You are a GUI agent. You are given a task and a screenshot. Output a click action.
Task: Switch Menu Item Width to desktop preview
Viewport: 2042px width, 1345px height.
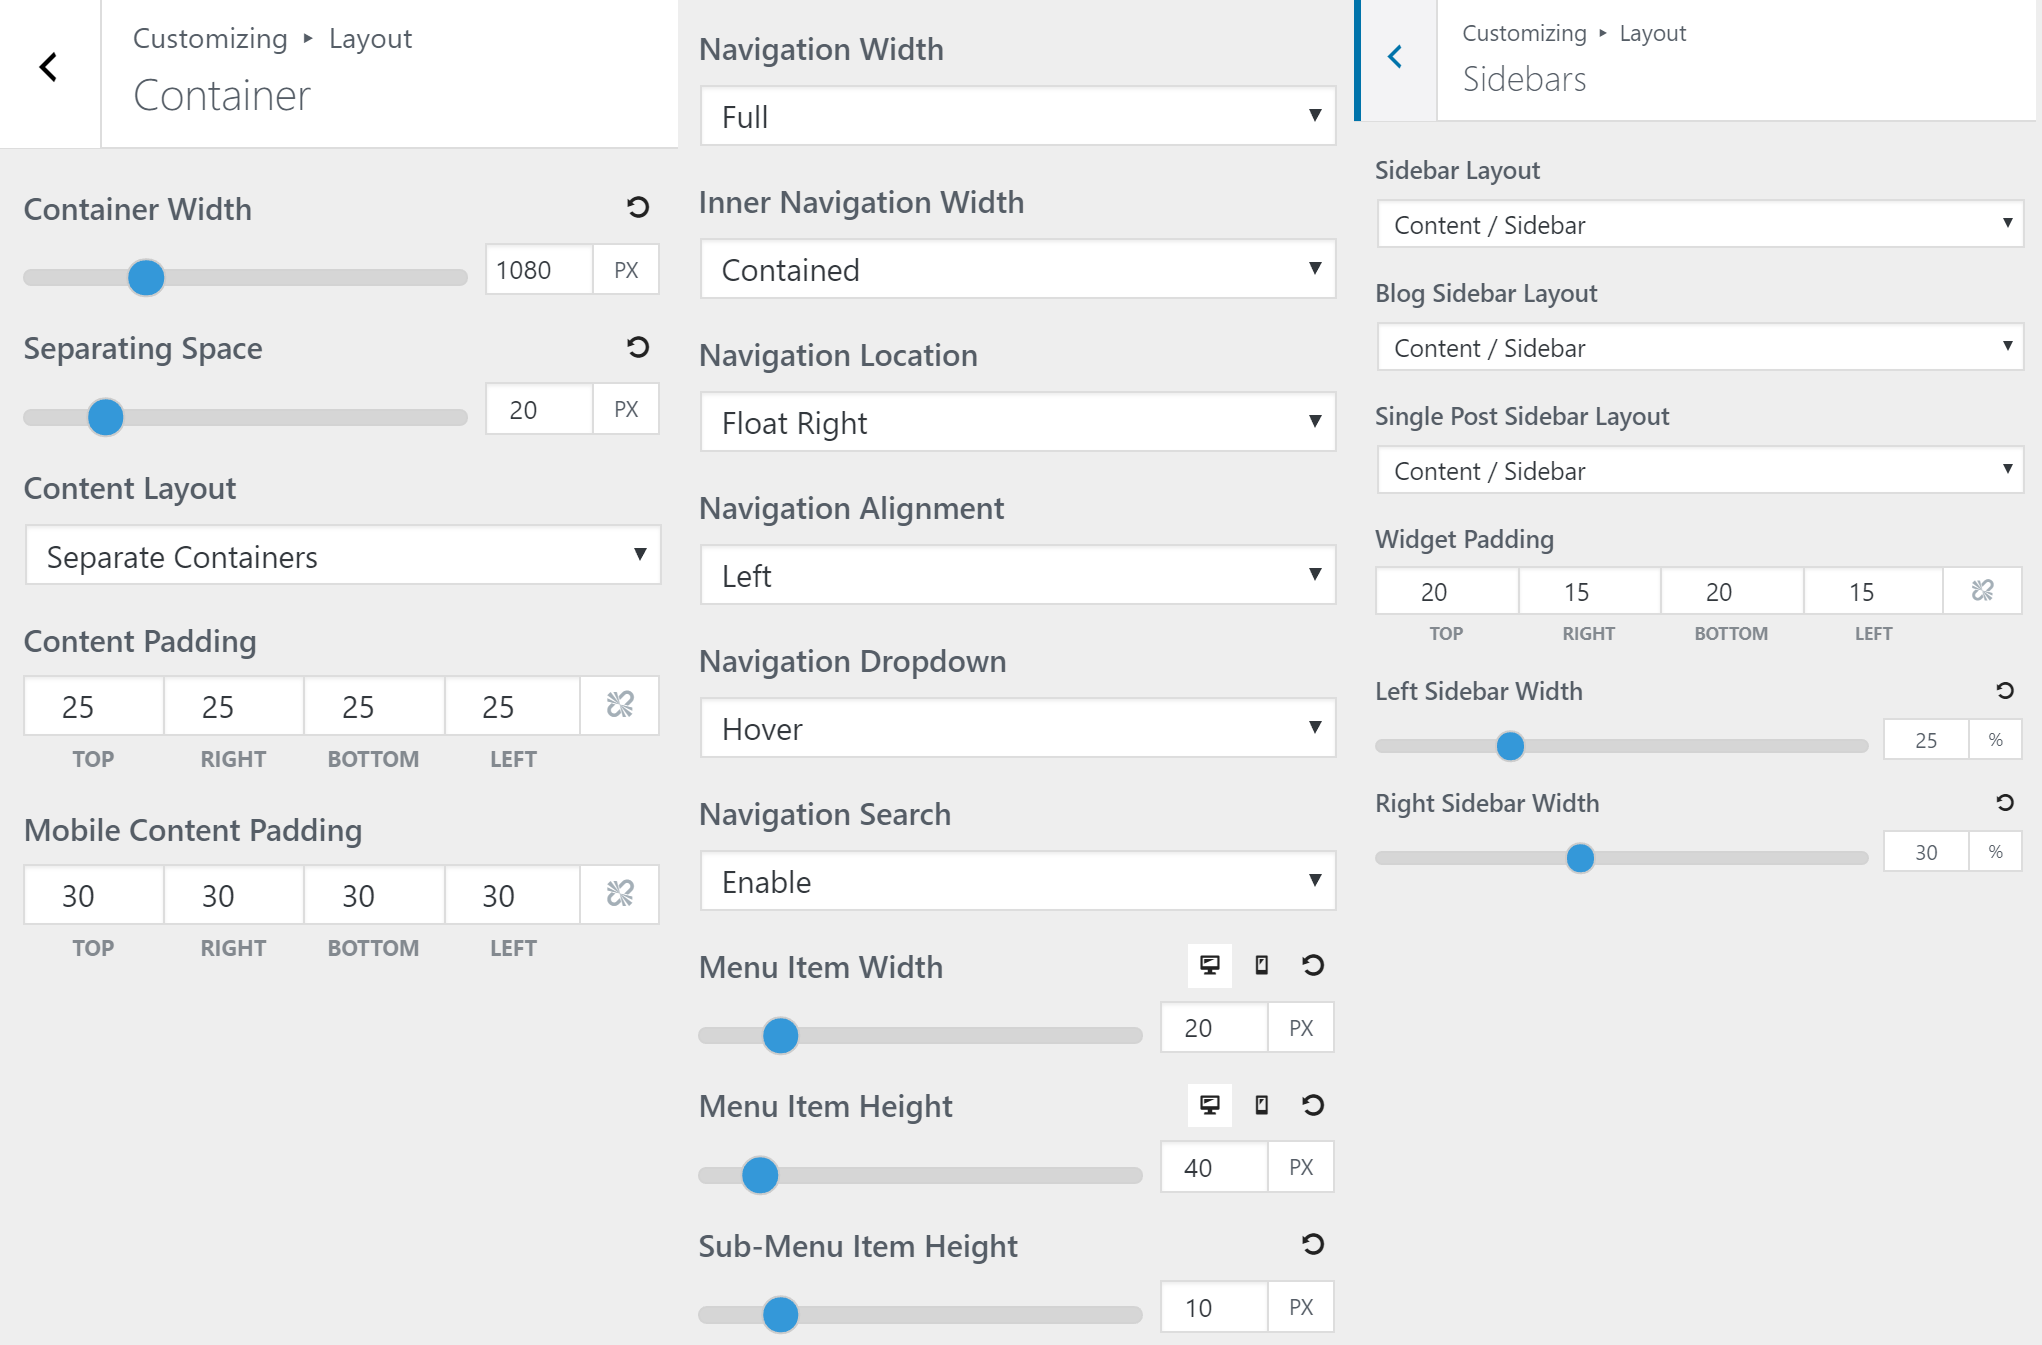coord(1209,965)
